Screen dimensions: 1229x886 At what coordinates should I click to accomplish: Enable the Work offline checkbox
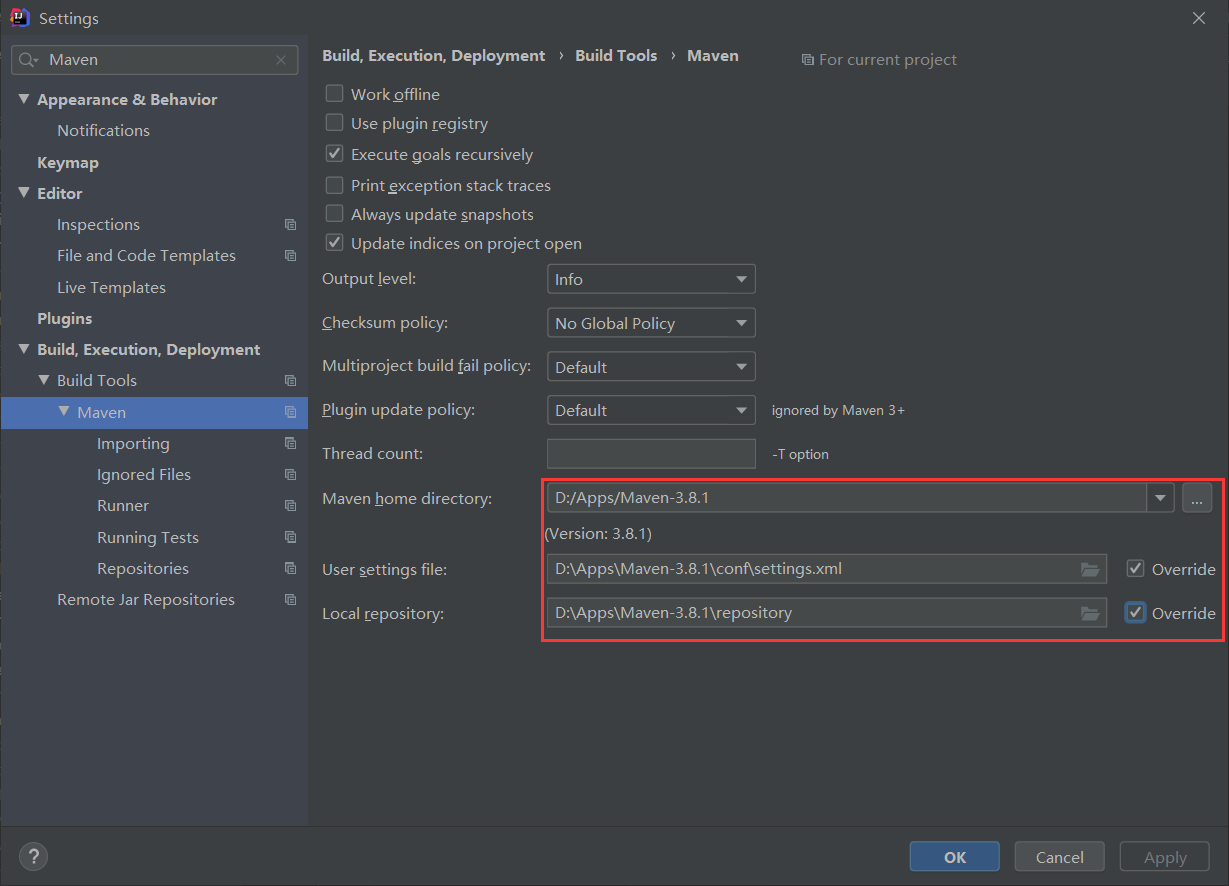(335, 94)
